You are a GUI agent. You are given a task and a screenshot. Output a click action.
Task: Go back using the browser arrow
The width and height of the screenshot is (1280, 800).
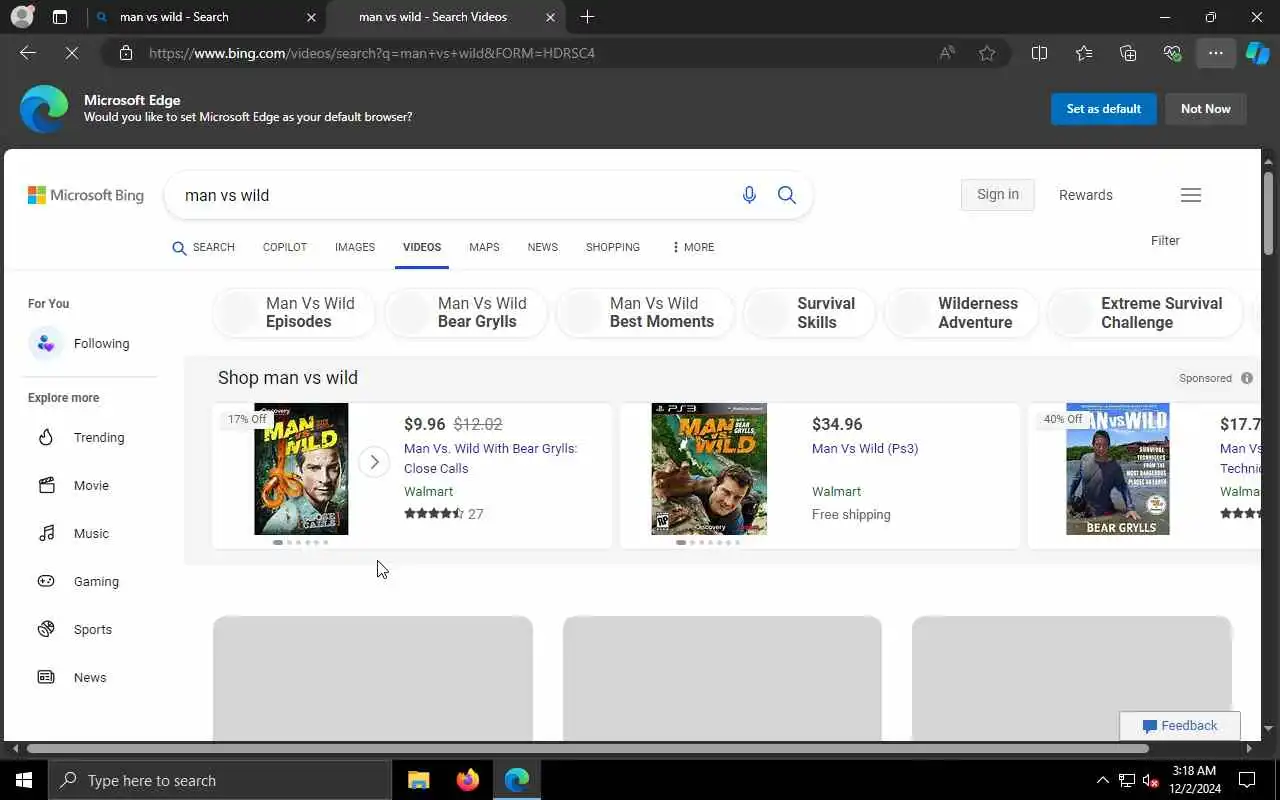point(28,53)
